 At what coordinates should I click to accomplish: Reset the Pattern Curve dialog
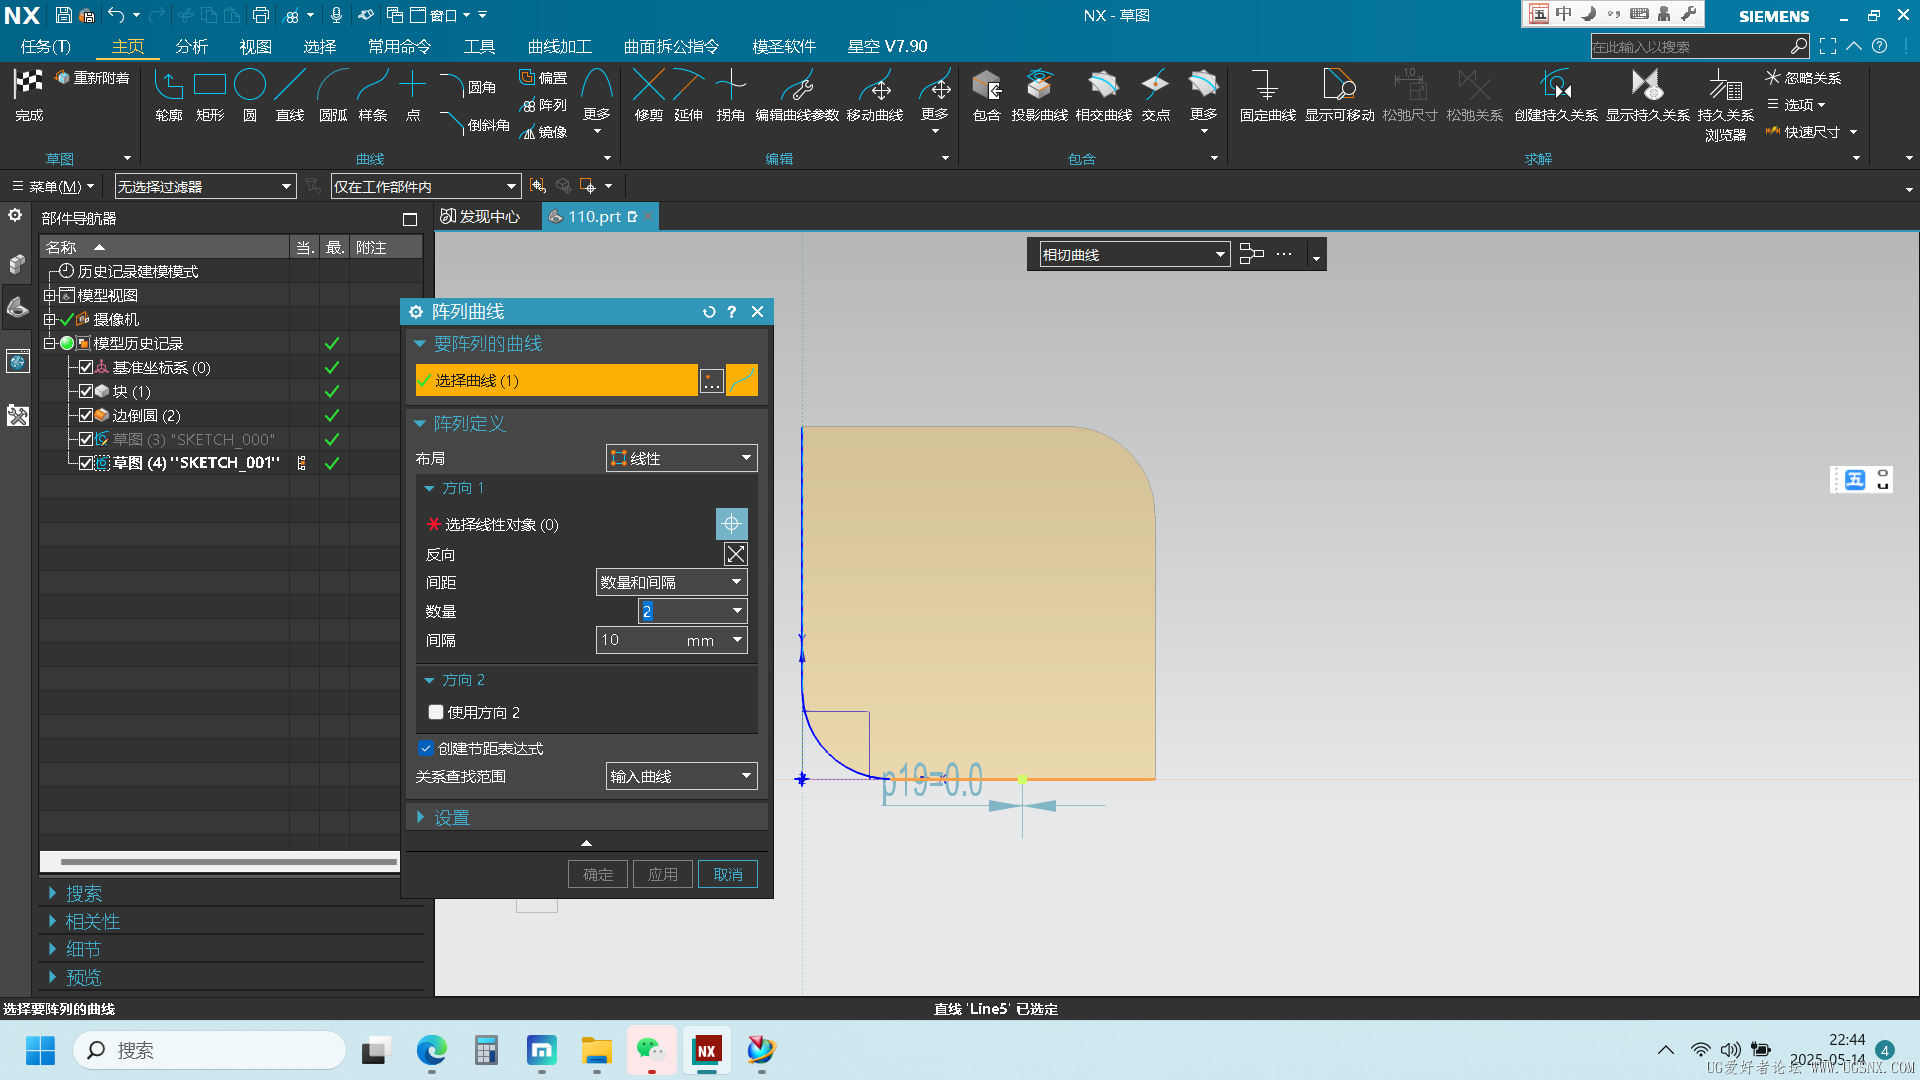[x=709, y=312]
